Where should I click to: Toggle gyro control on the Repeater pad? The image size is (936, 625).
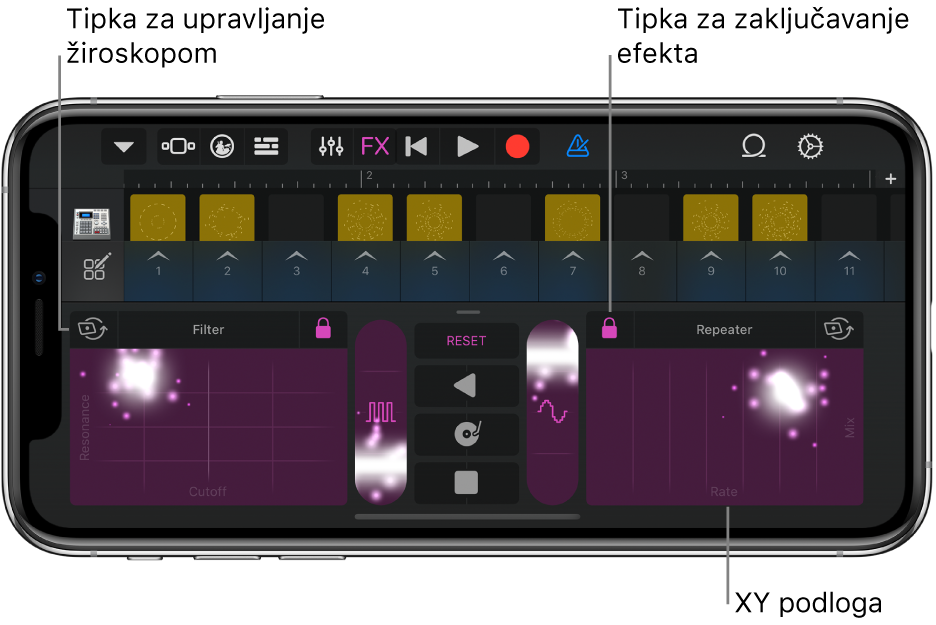tap(839, 329)
